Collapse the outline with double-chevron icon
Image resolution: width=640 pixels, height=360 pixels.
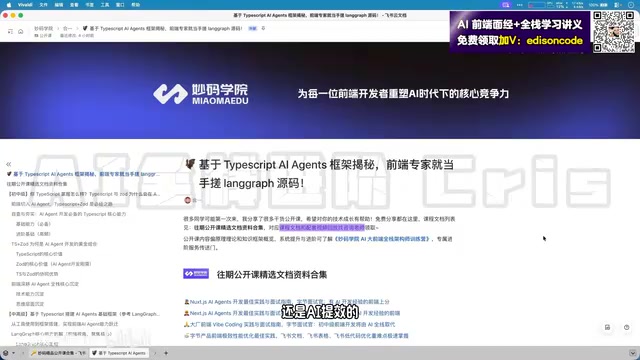[9, 164]
